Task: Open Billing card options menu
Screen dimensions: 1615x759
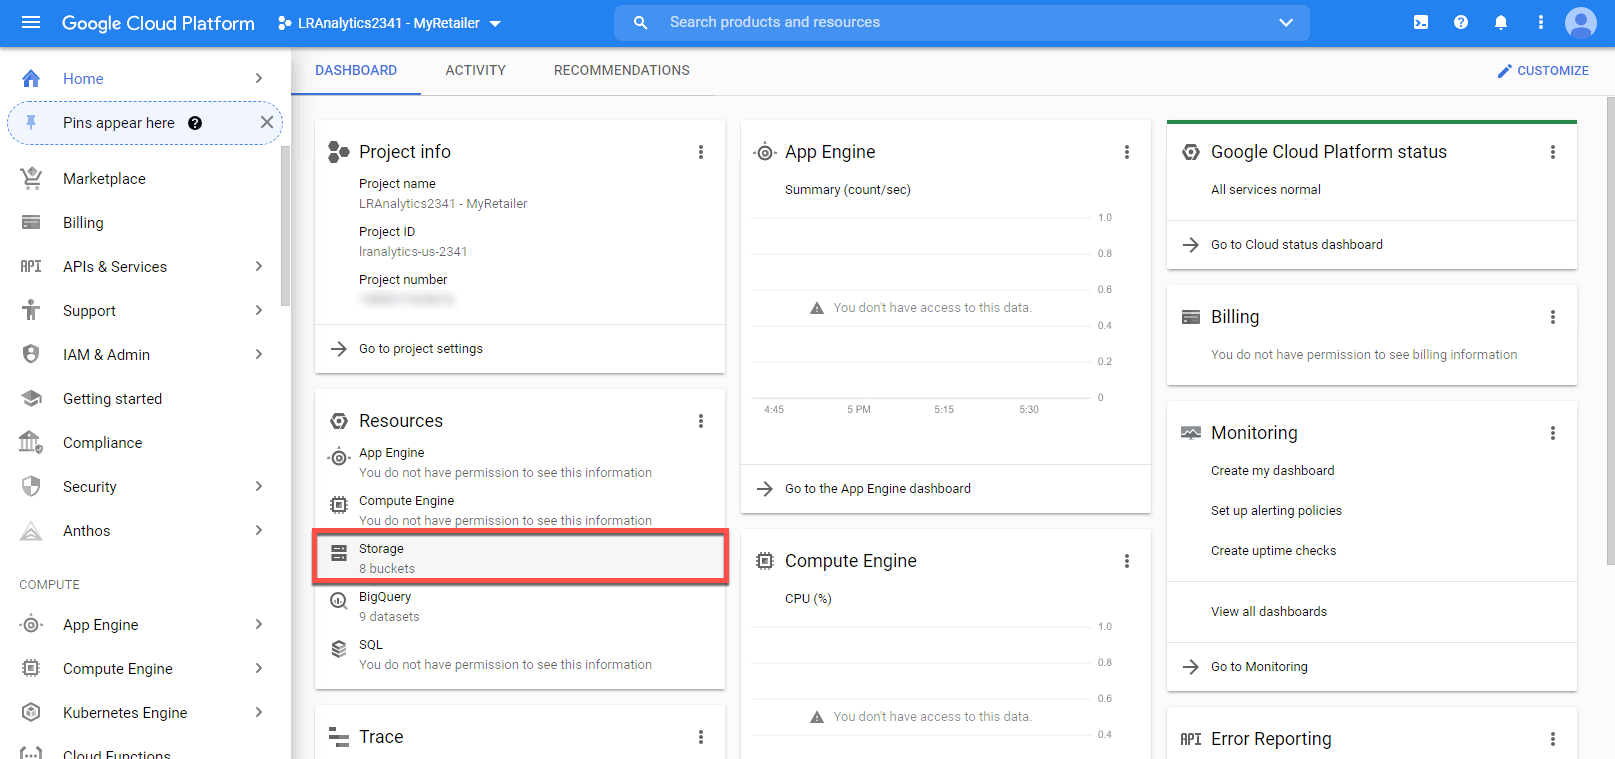Action: tap(1553, 317)
